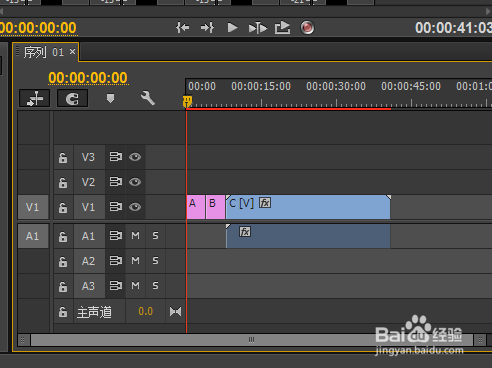The height and width of the screenshot is (368, 492).
Task: Click master track go-to-end icon
Action: (x=175, y=311)
